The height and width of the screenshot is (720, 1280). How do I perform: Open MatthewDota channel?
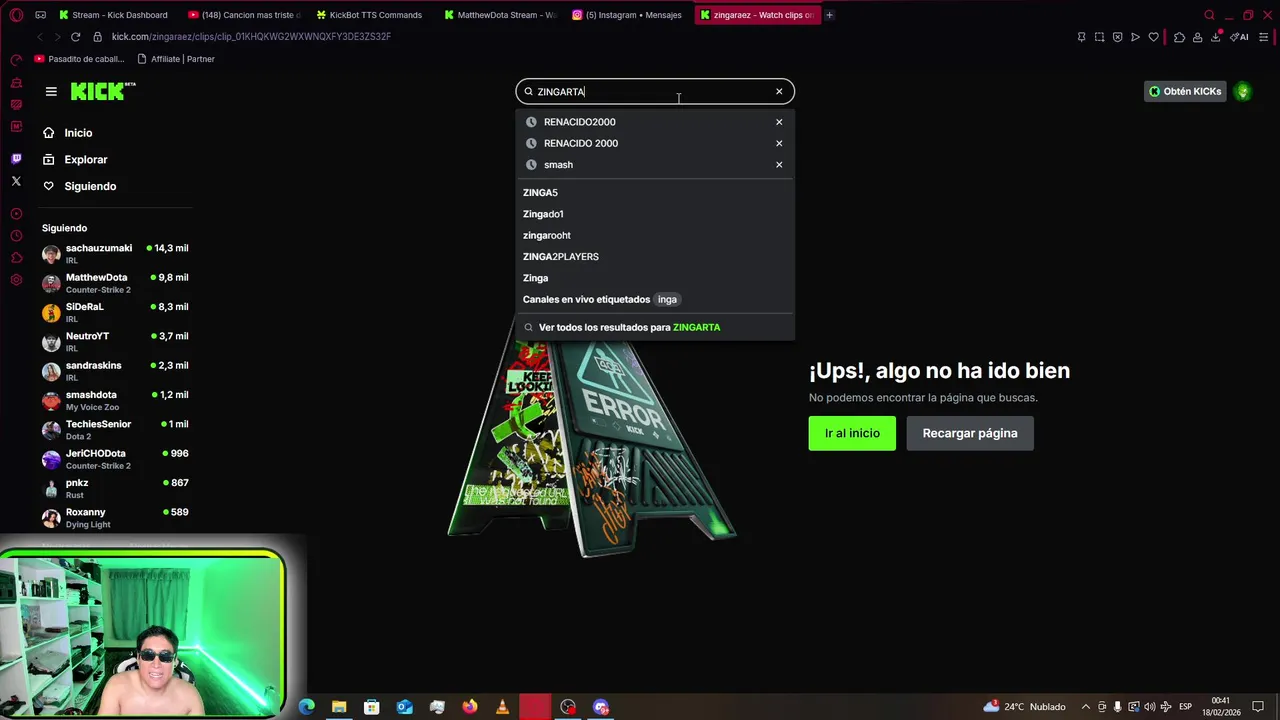(x=115, y=283)
